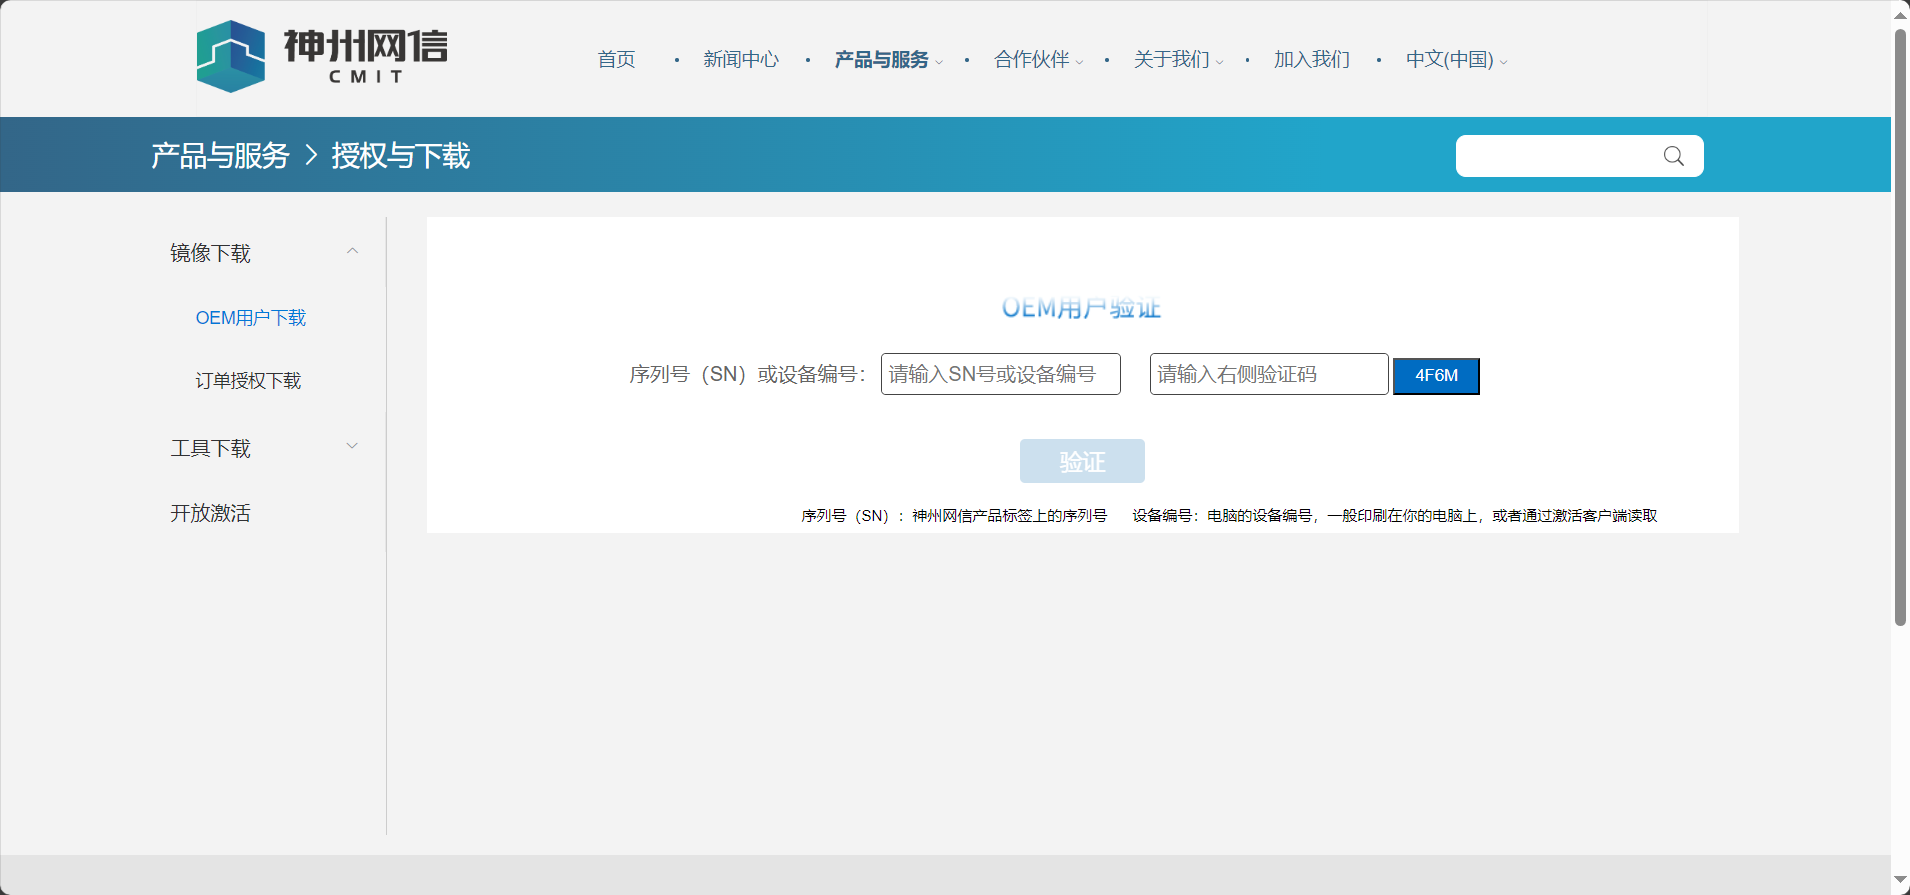Click the scrollbar up arrow
This screenshot has height=895, width=1910.
pos(1900,14)
